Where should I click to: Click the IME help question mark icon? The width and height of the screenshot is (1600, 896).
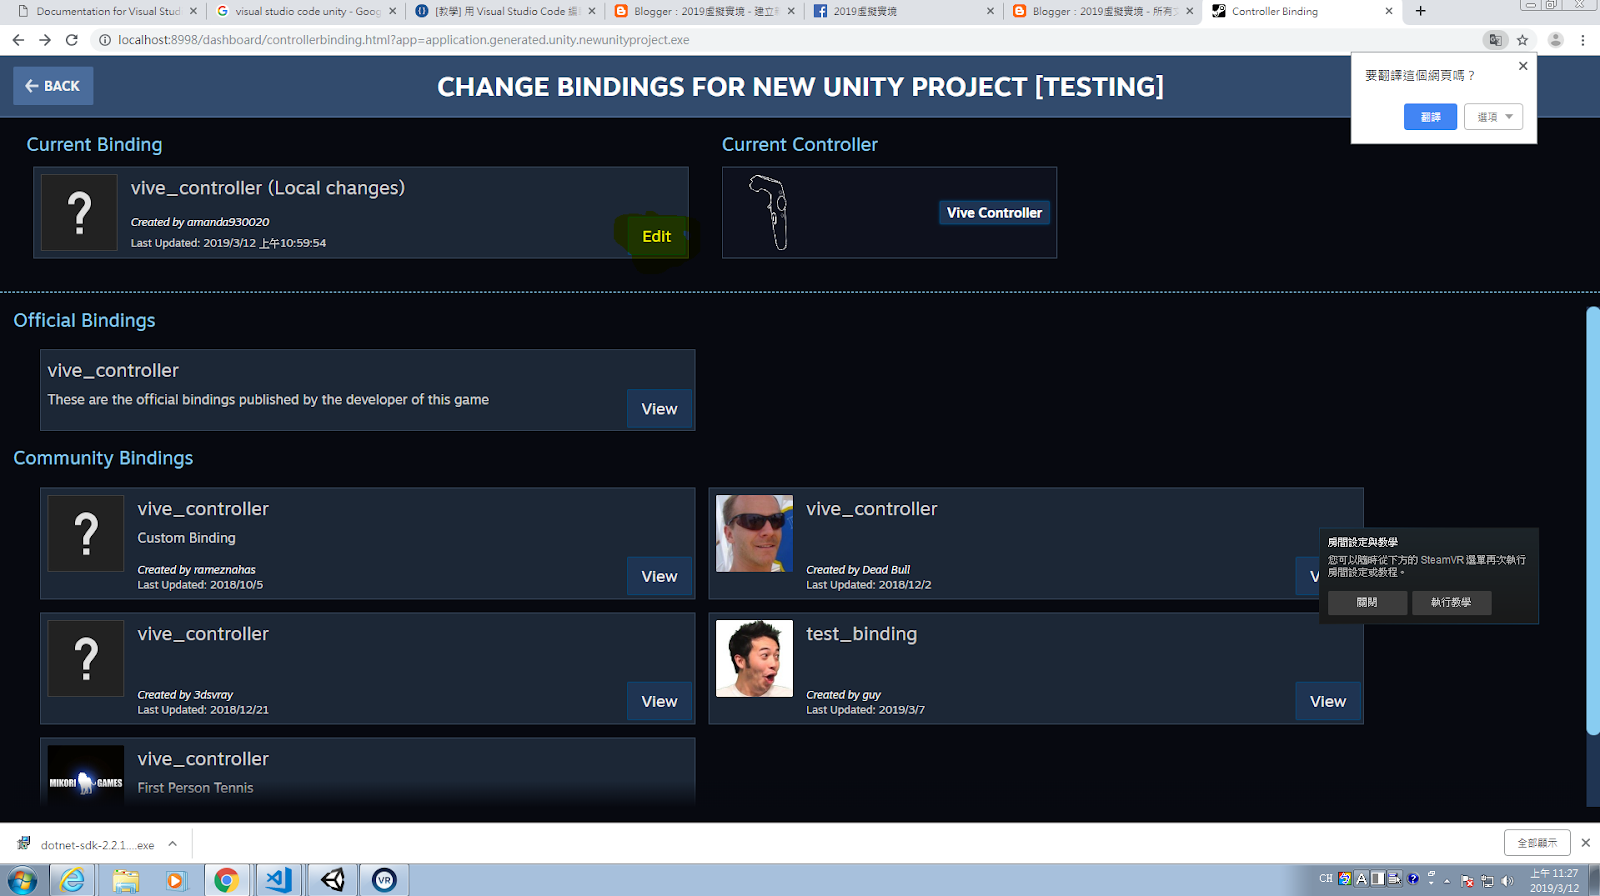1413,879
